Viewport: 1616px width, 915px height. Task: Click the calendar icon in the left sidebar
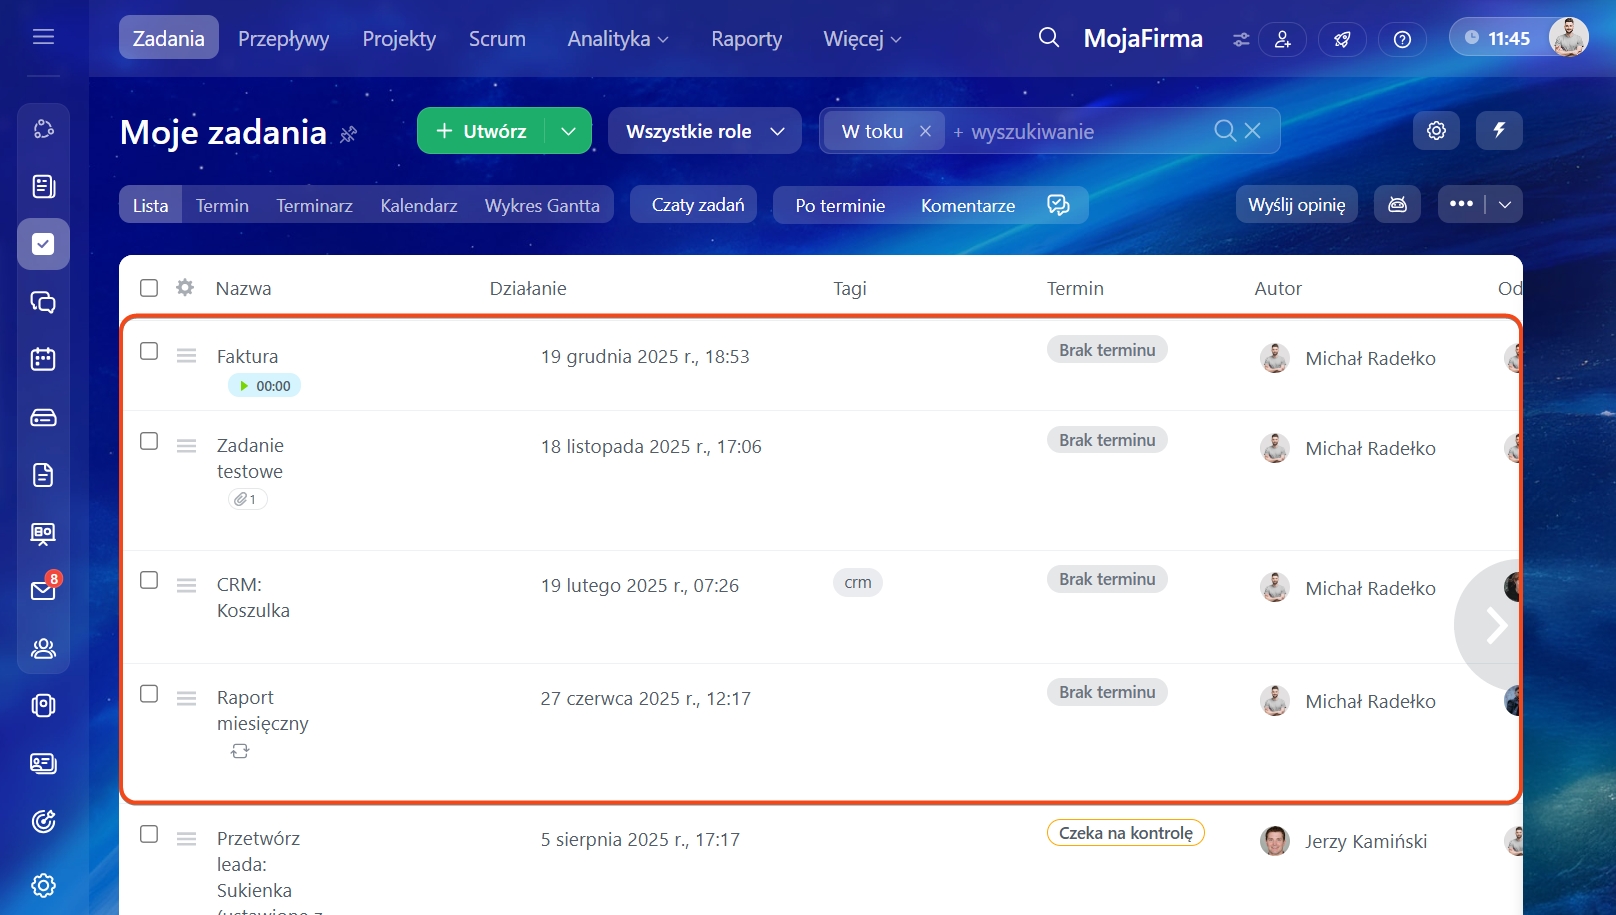click(43, 360)
